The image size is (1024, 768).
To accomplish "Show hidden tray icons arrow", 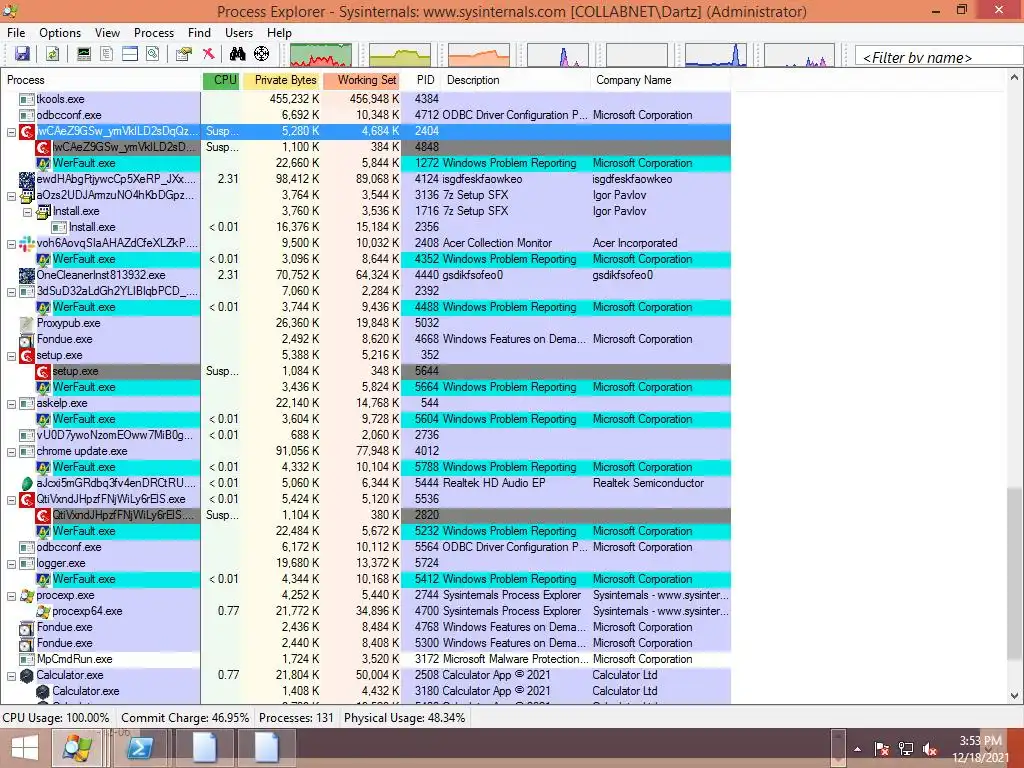I will (x=857, y=749).
